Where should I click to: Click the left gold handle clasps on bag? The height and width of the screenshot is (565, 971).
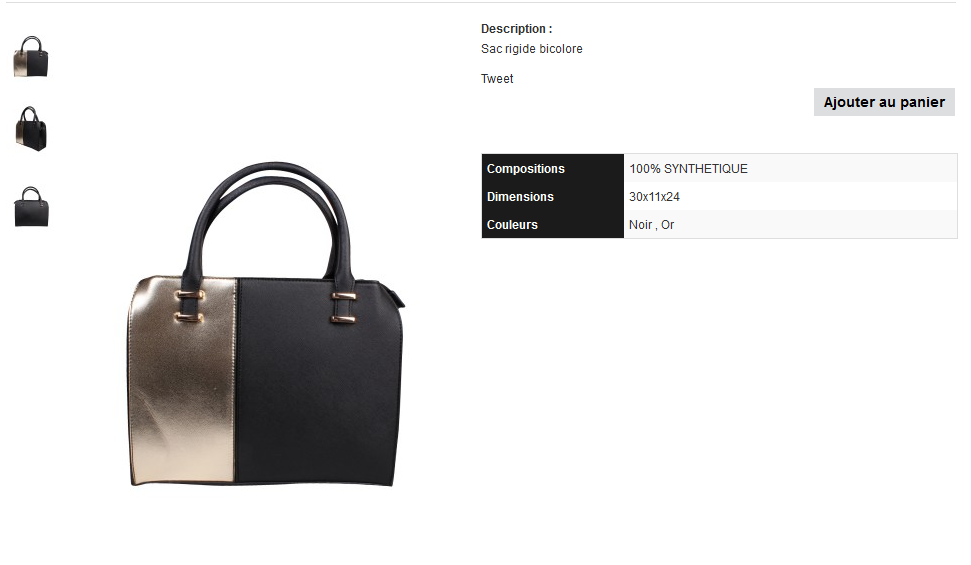(189, 307)
